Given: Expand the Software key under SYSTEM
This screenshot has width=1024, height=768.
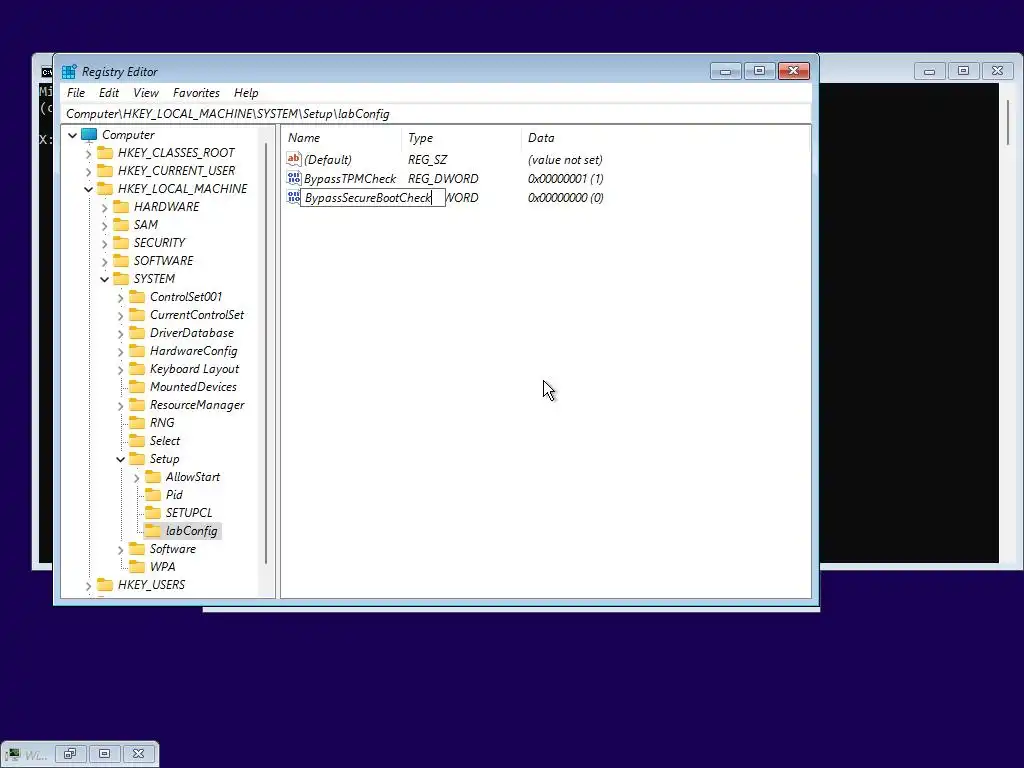Looking at the screenshot, I should click(121, 550).
